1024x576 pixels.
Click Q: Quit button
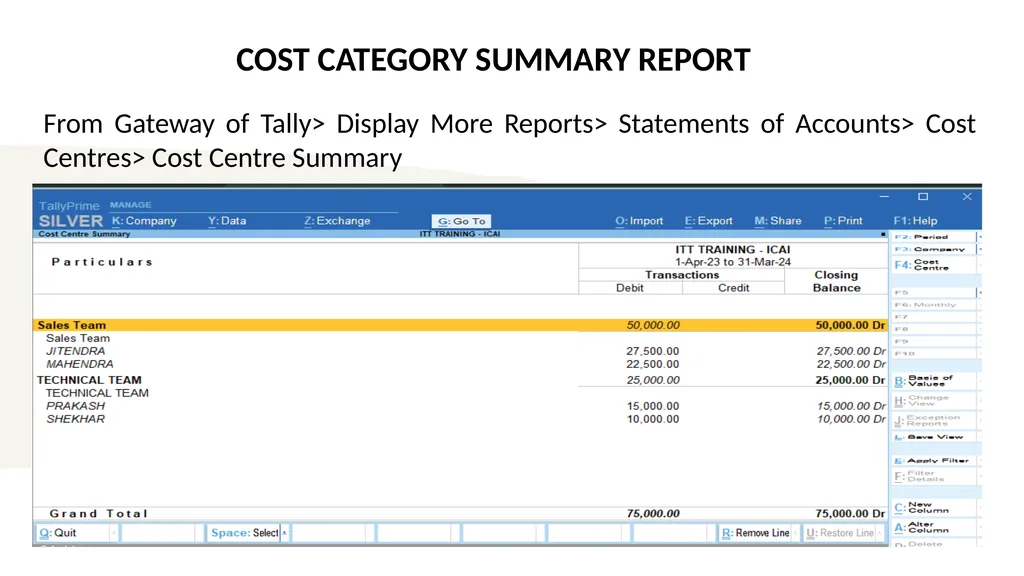click(x=76, y=533)
